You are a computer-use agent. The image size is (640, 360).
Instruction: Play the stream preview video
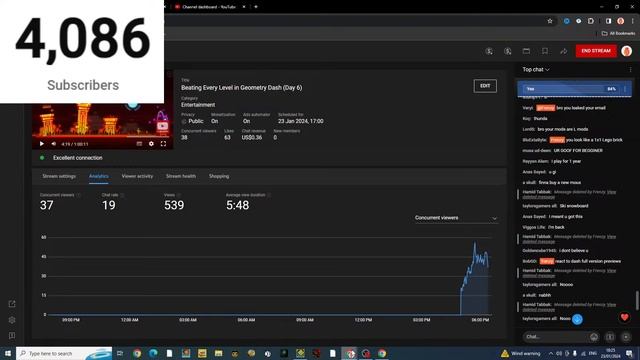(42, 144)
